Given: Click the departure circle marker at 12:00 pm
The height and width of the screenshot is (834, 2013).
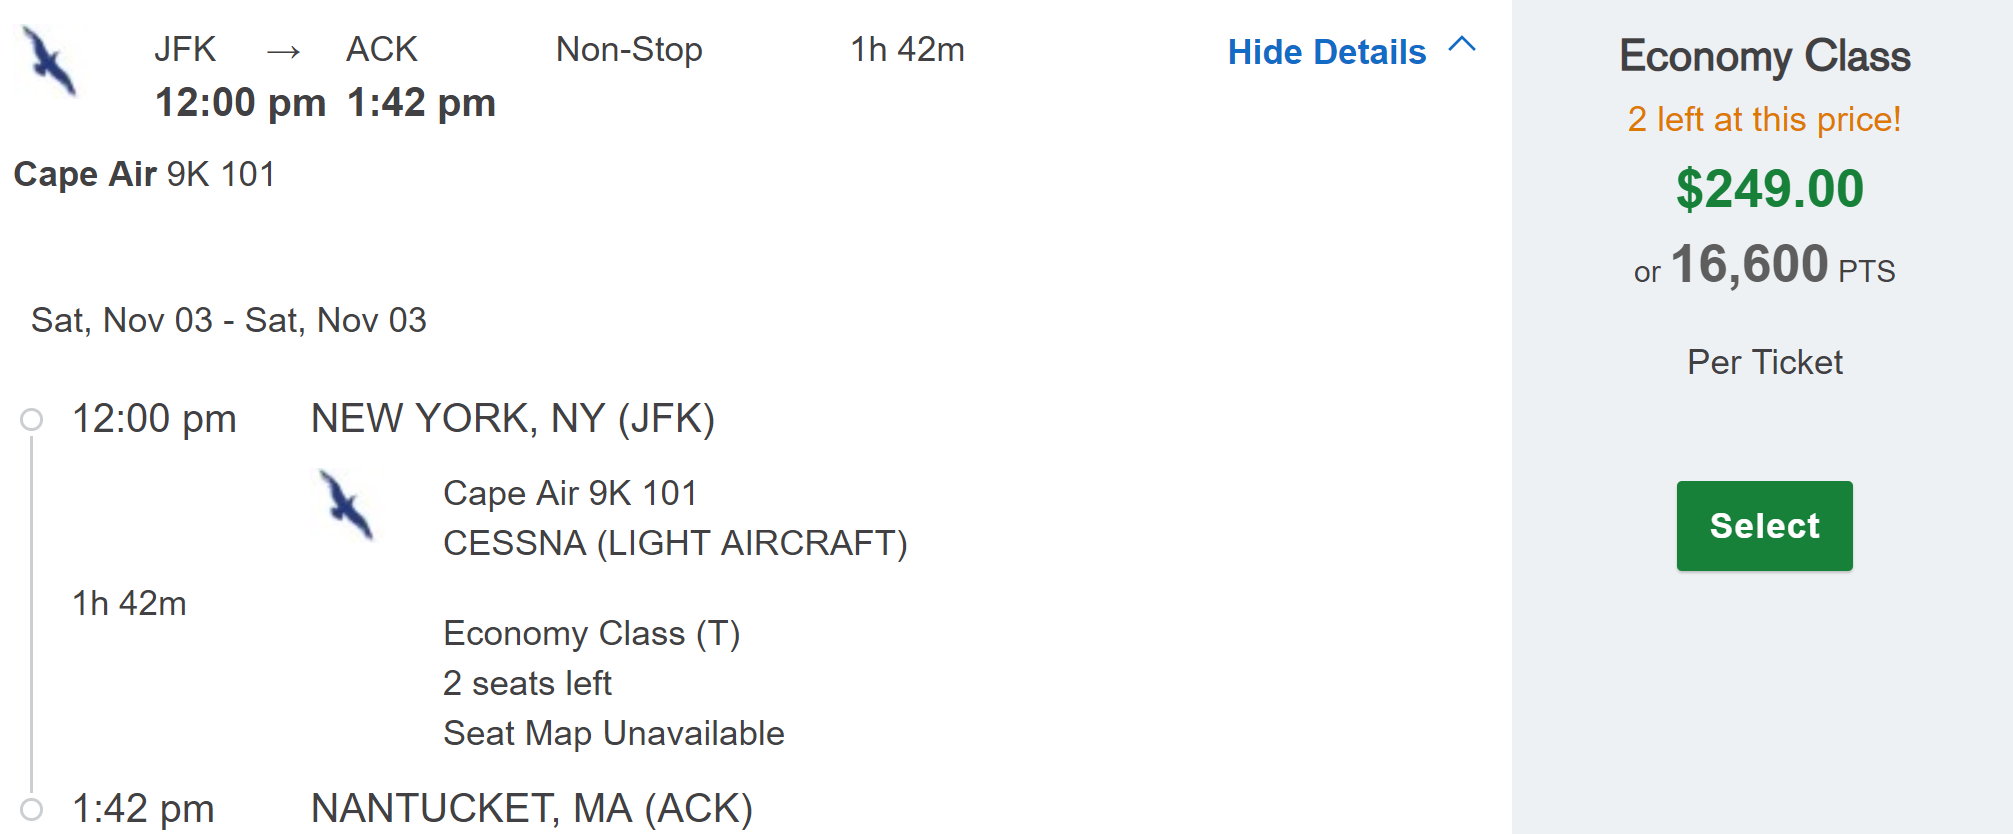Looking at the screenshot, I should pyautogui.click(x=32, y=419).
